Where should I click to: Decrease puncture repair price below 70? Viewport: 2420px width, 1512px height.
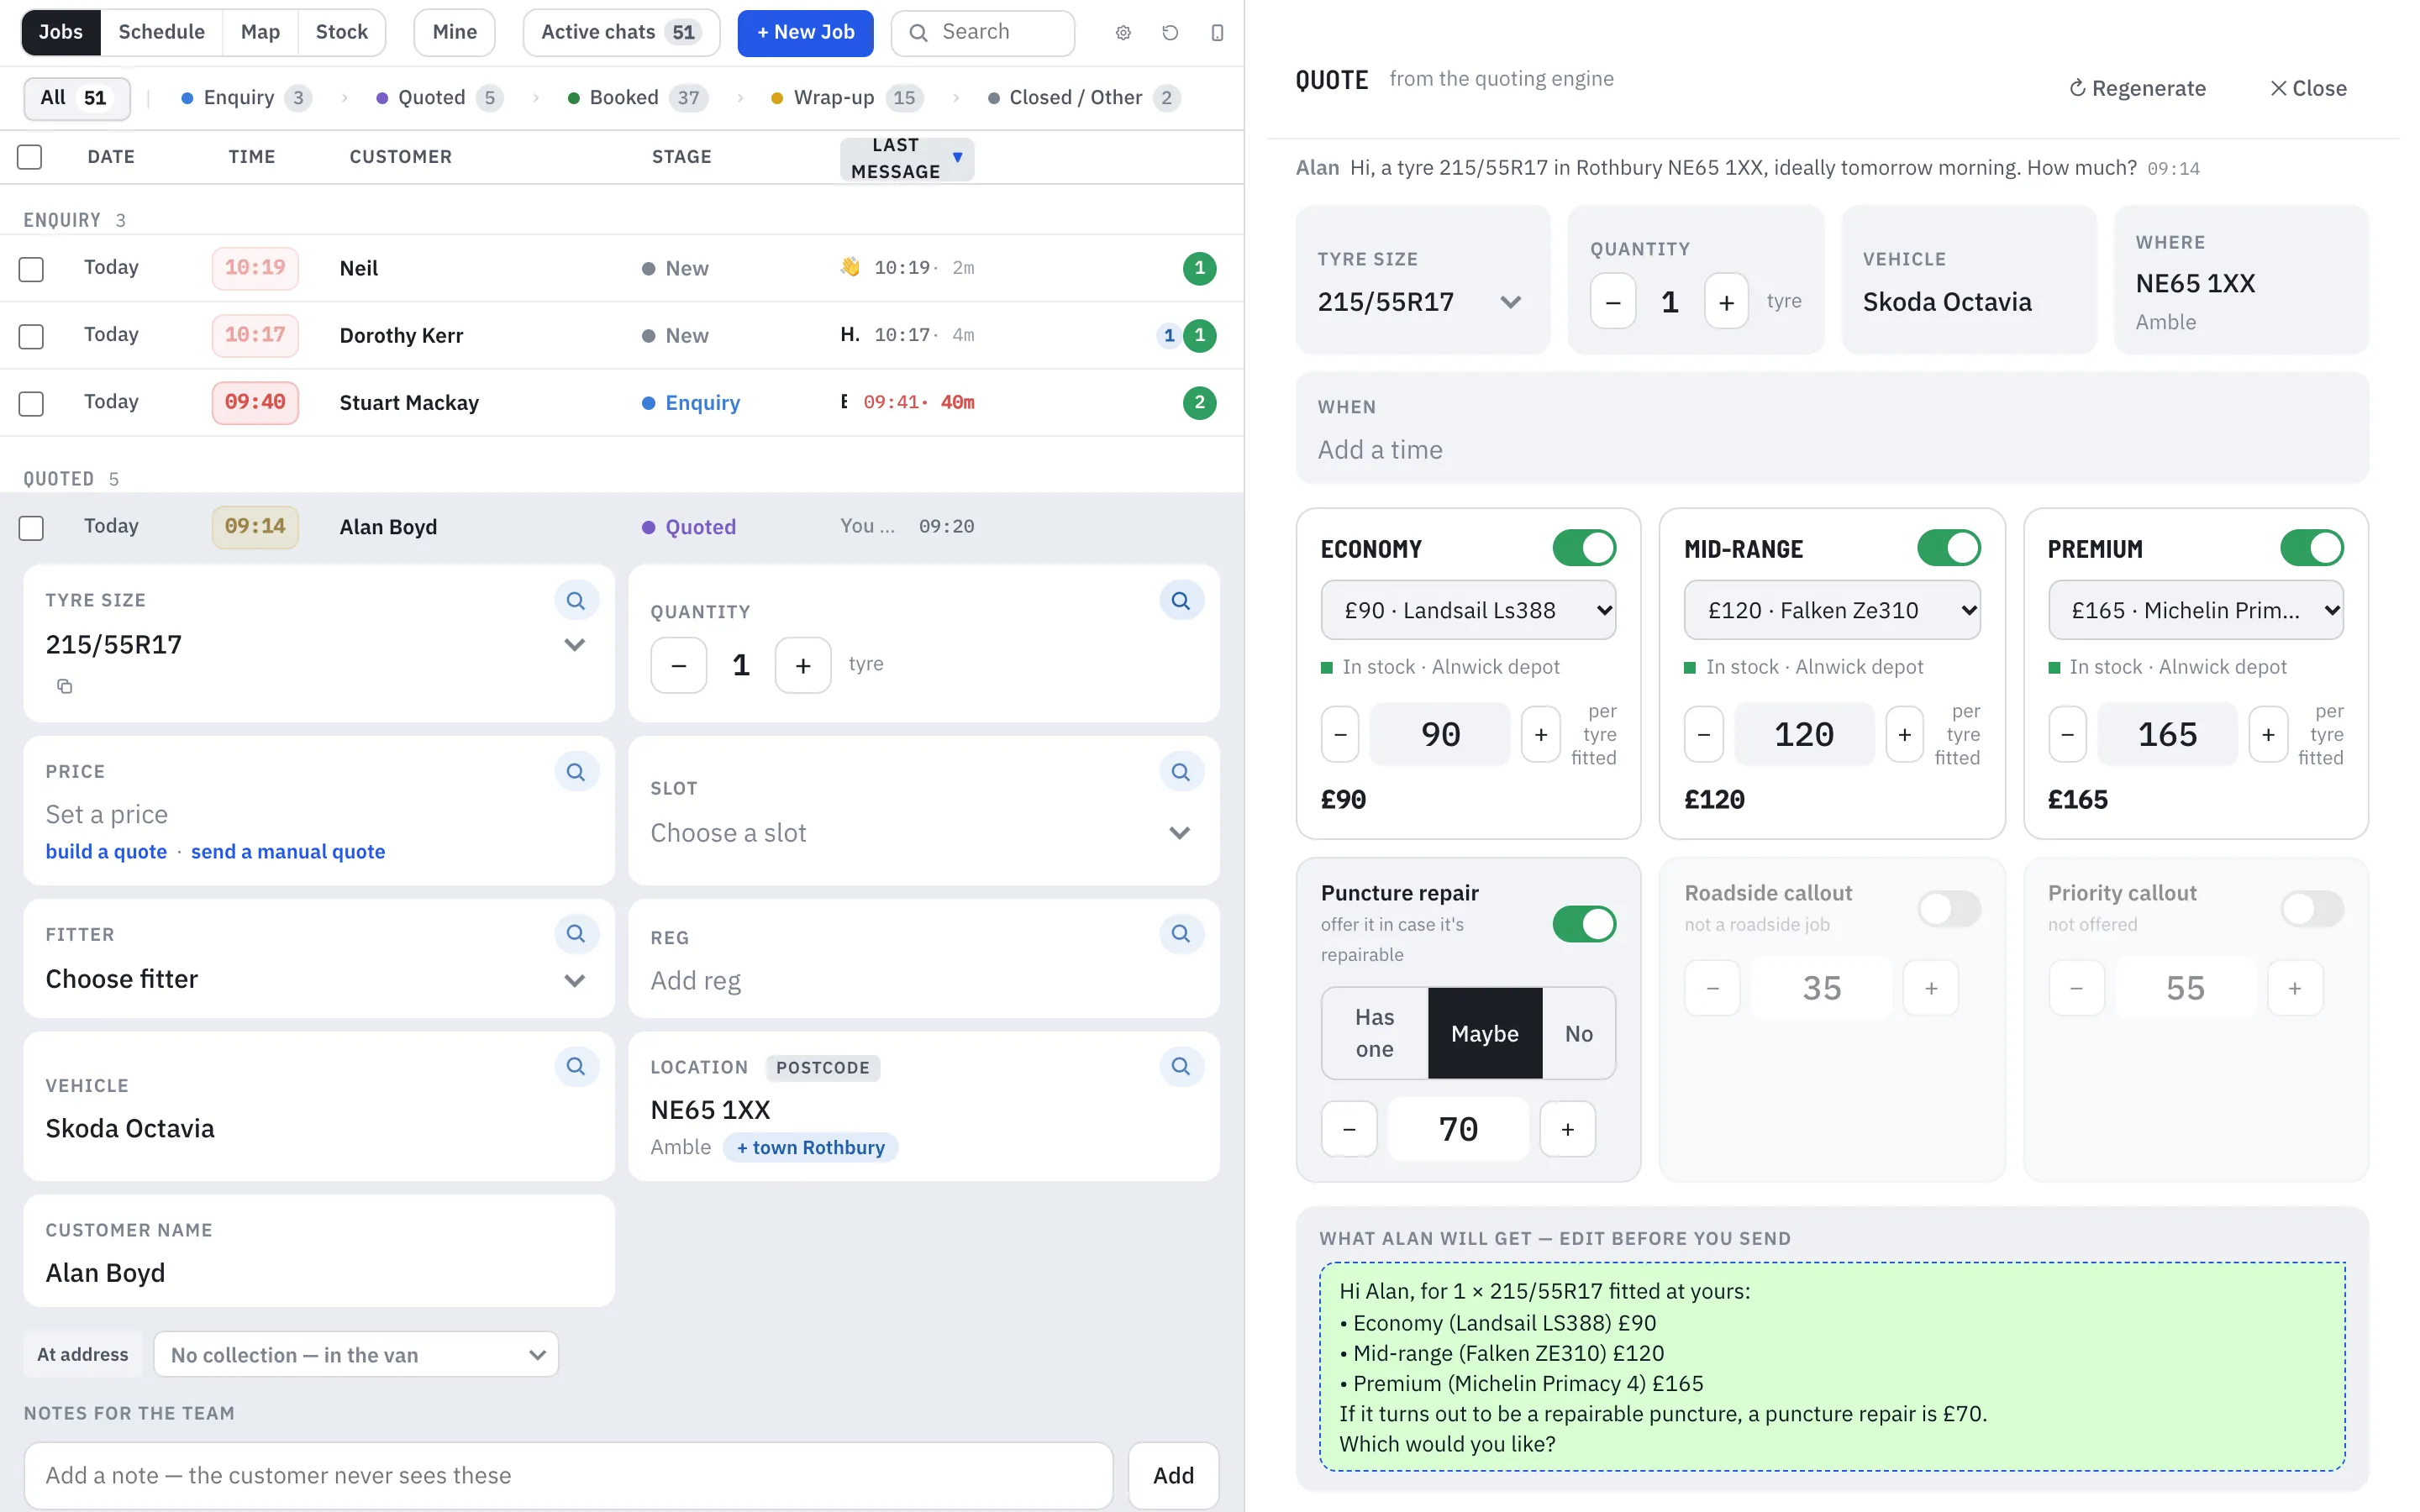click(x=1349, y=1129)
